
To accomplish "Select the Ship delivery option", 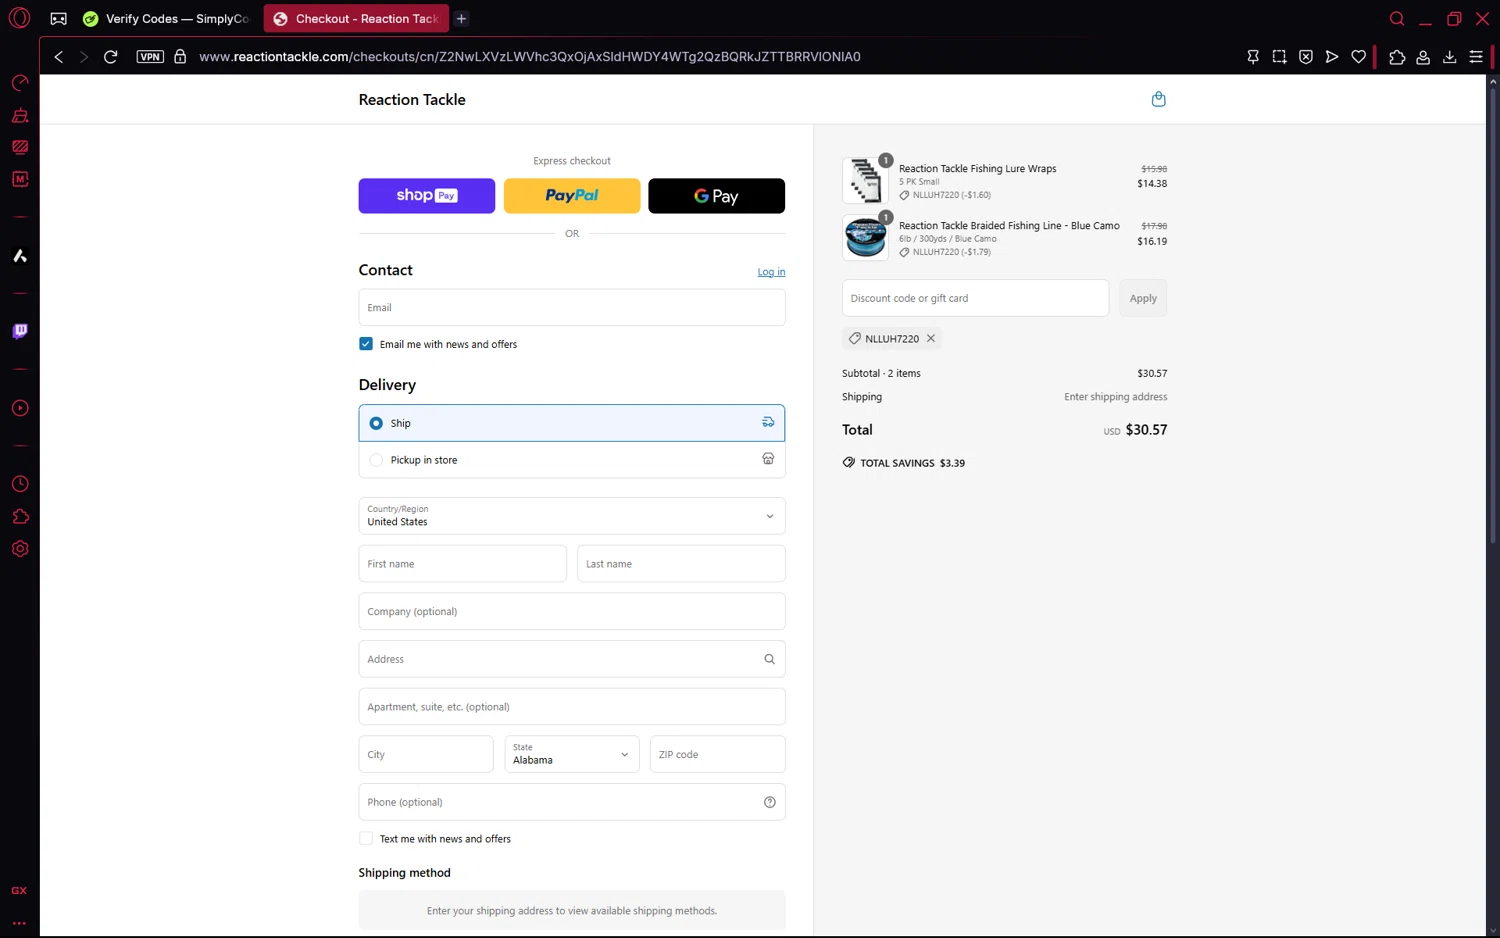I will click(x=572, y=423).
